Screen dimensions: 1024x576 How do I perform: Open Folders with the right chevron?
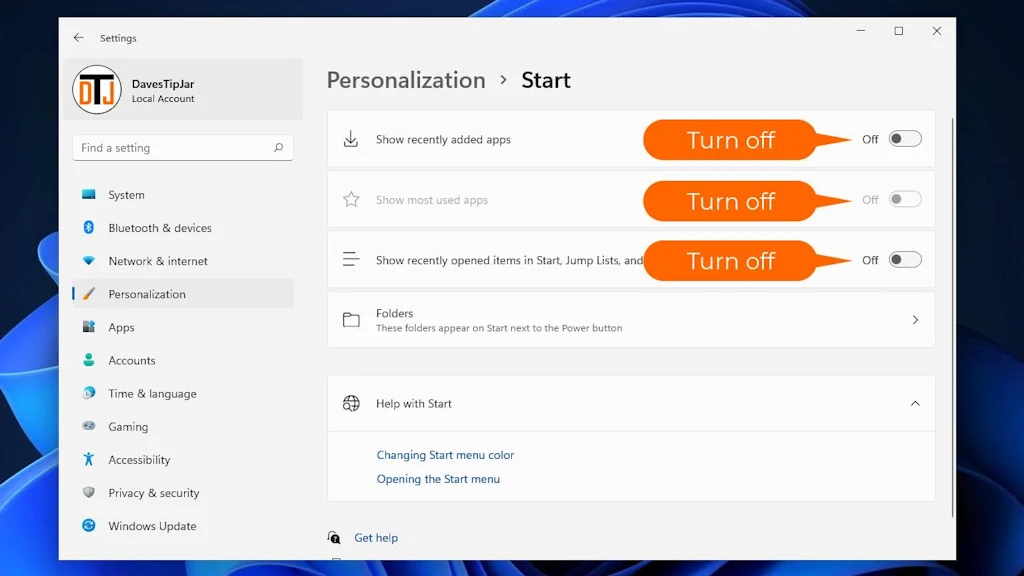(x=915, y=320)
